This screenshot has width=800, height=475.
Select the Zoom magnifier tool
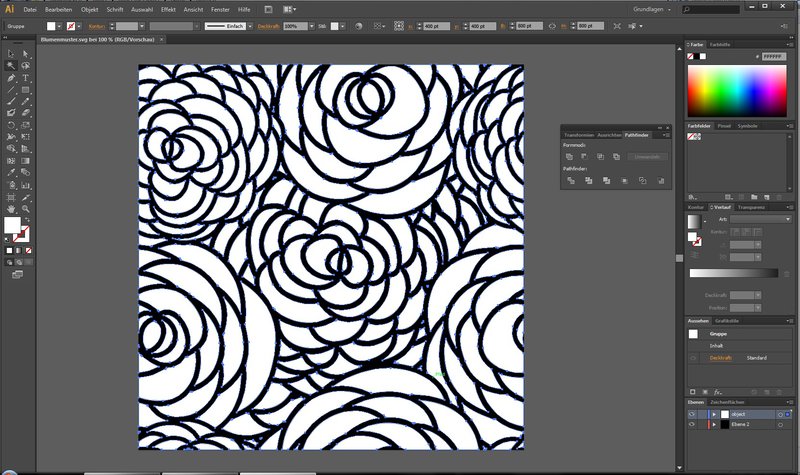point(26,209)
